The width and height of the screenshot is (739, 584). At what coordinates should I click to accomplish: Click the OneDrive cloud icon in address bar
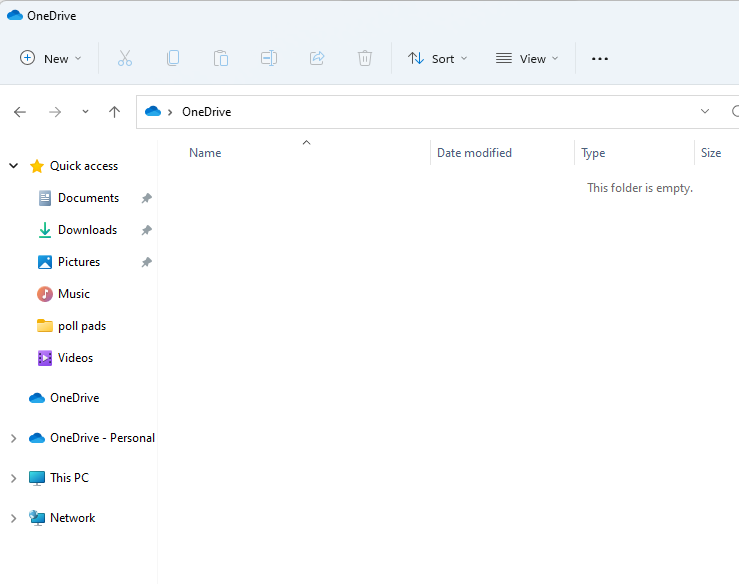tap(153, 111)
